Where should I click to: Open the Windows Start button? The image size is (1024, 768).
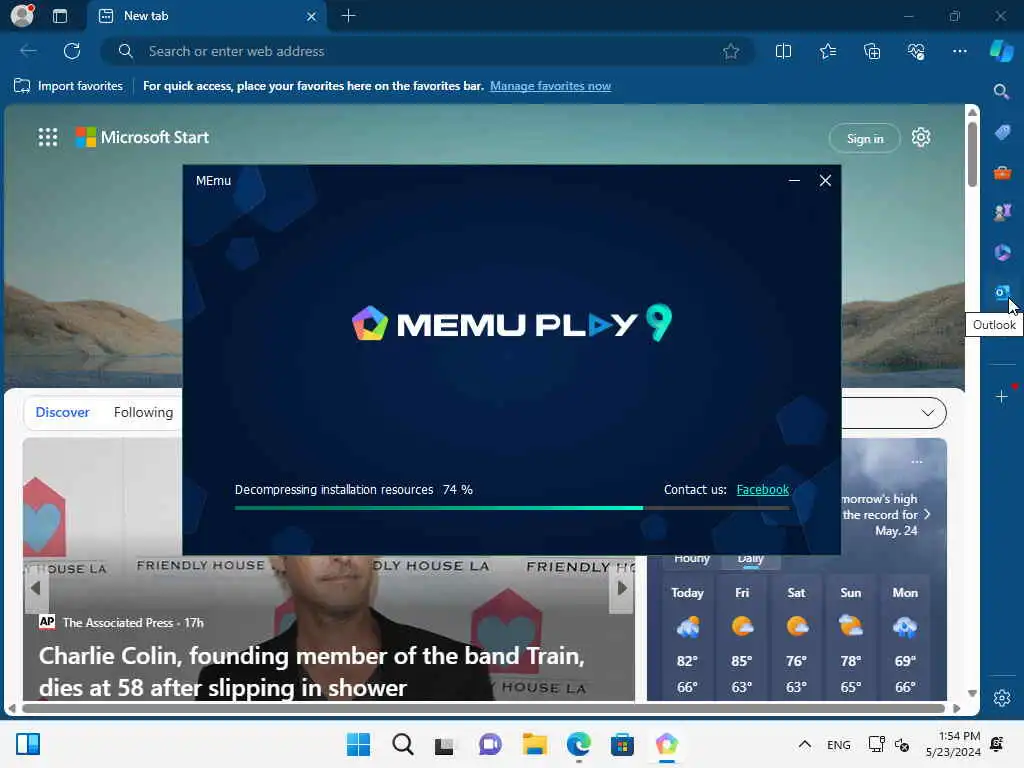(358, 744)
